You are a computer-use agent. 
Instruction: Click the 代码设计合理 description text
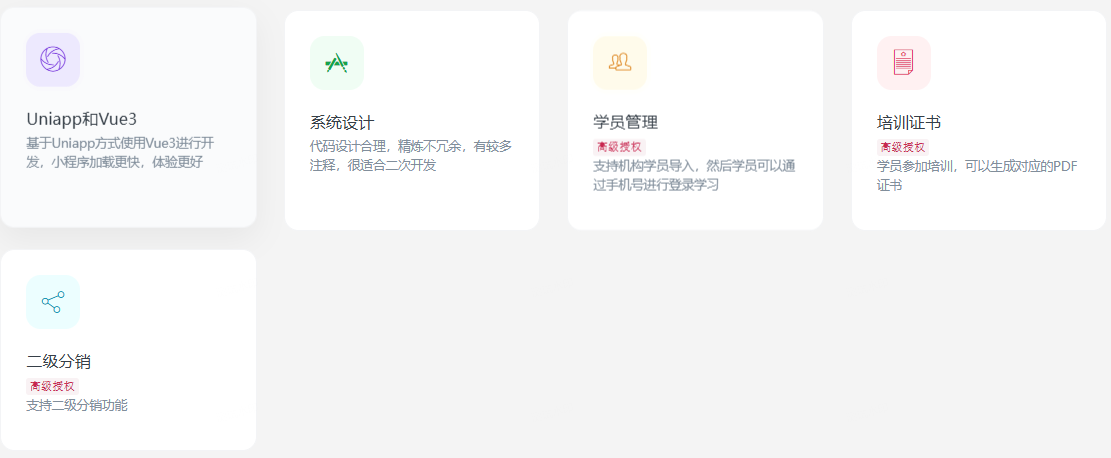[410, 156]
